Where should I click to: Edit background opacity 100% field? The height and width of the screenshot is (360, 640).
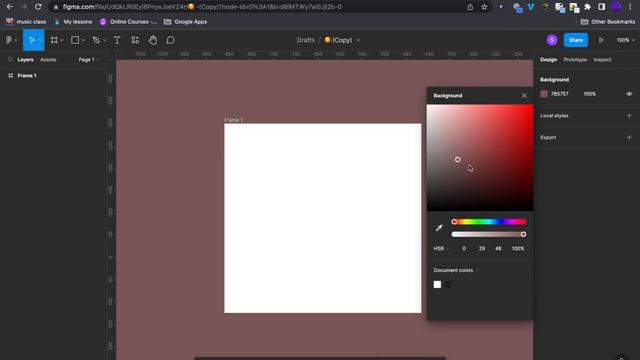point(589,94)
